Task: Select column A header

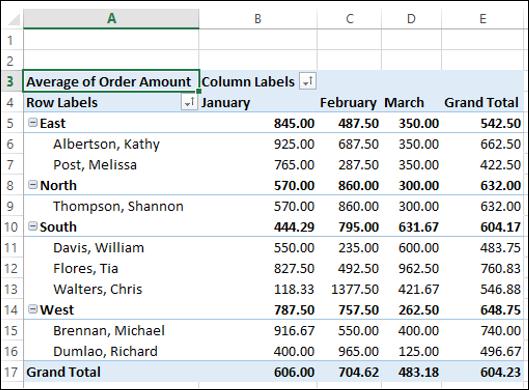Action: click(x=111, y=18)
